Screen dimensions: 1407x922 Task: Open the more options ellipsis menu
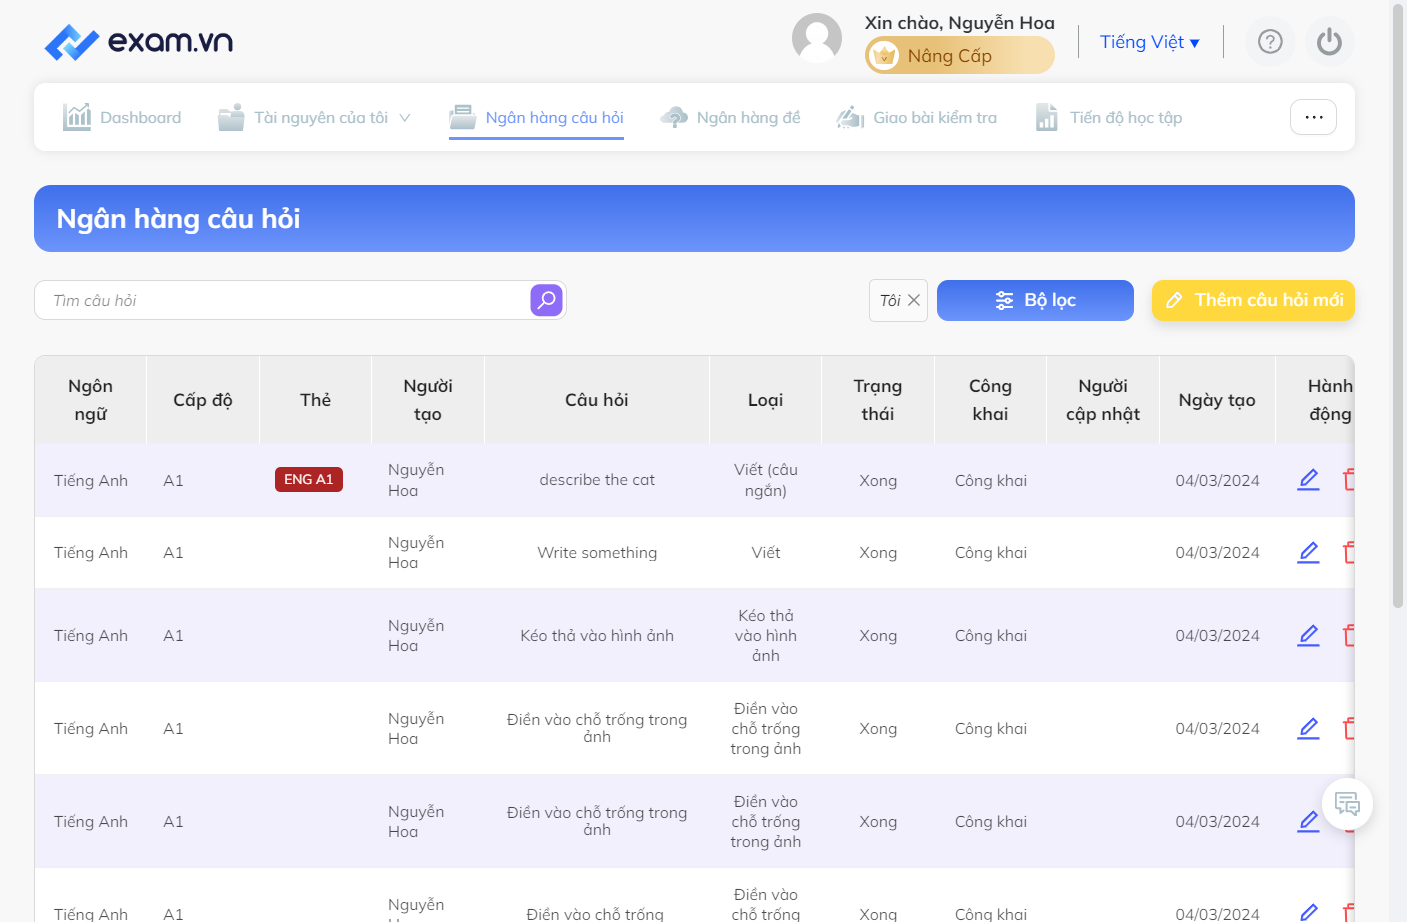point(1314,117)
